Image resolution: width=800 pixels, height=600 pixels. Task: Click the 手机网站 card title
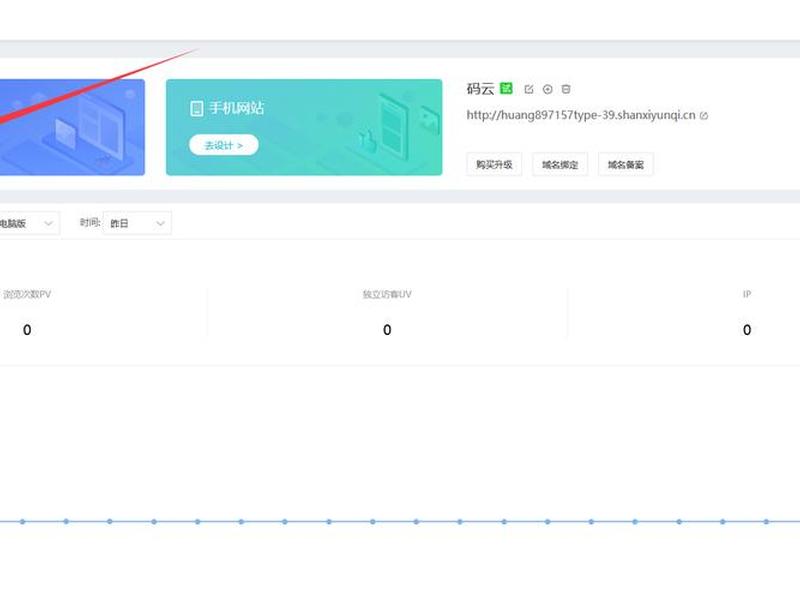[x=236, y=108]
